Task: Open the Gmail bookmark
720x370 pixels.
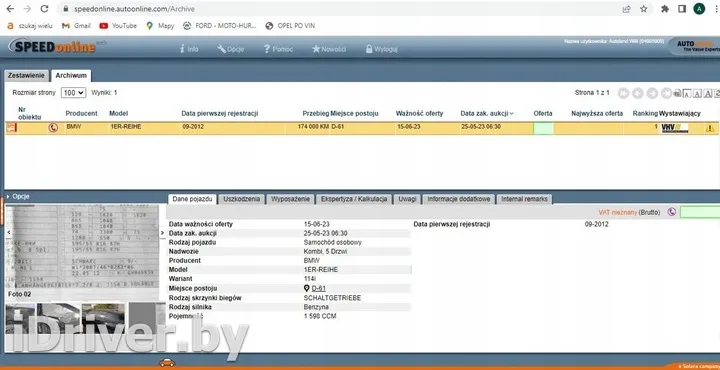Action: tap(77, 26)
